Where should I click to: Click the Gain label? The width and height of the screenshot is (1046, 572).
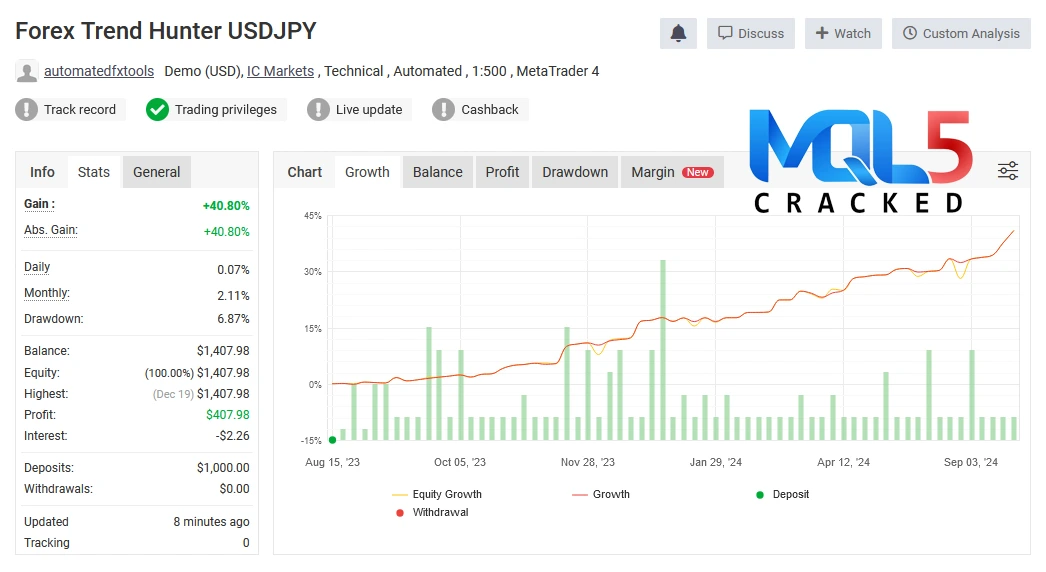[x=39, y=204]
